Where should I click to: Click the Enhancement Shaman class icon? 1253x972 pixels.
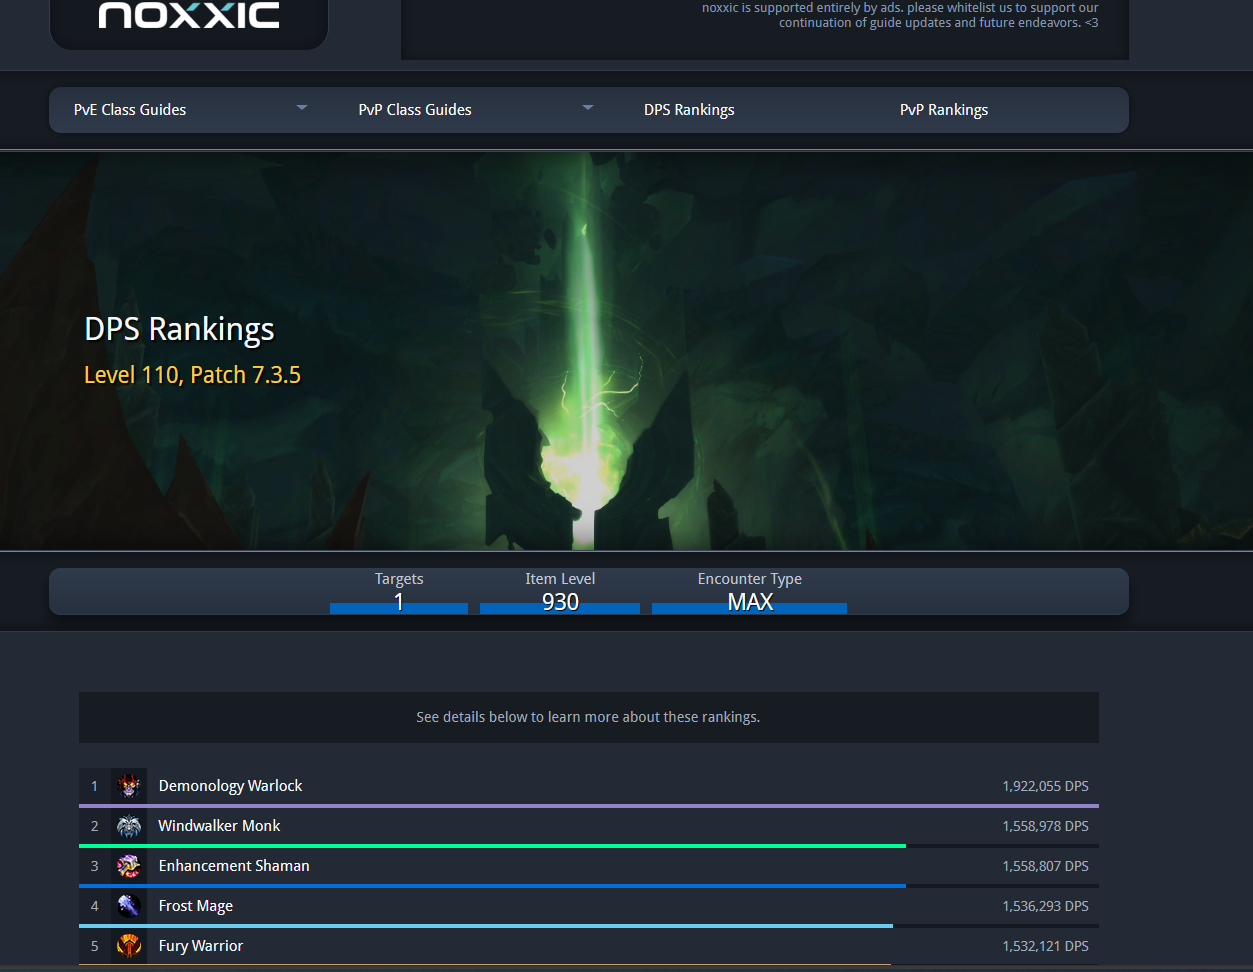[128, 866]
